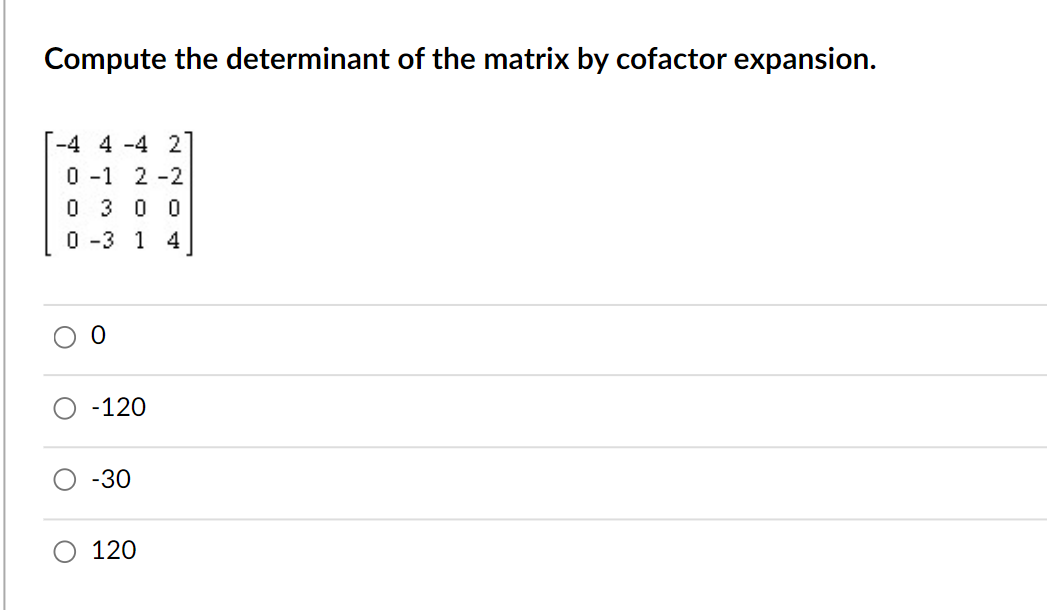Click the divider above the answer choices
The width and height of the screenshot is (1047, 610).
coord(520,302)
